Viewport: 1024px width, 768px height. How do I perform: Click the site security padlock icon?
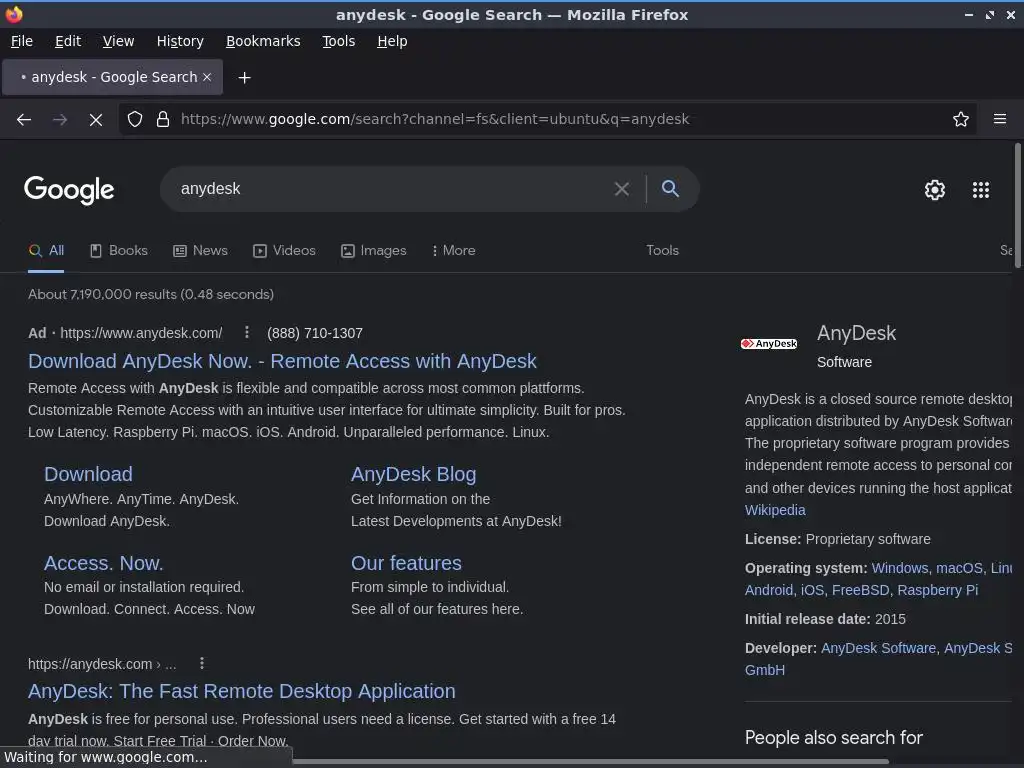[x=163, y=119]
